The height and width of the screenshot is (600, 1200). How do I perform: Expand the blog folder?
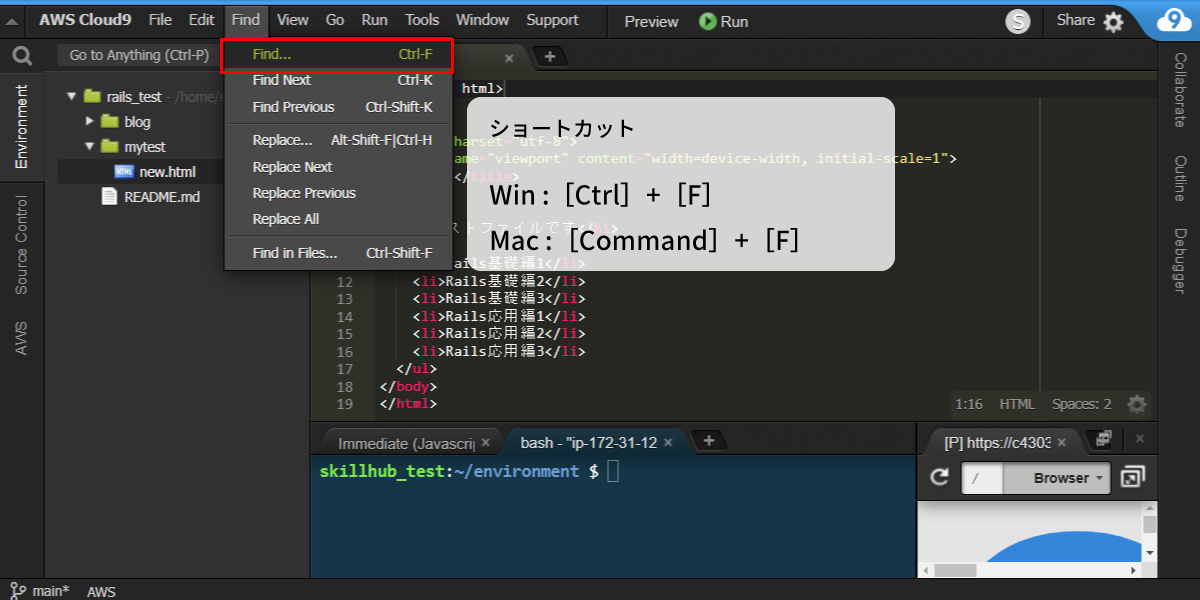[x=90, y=121]
